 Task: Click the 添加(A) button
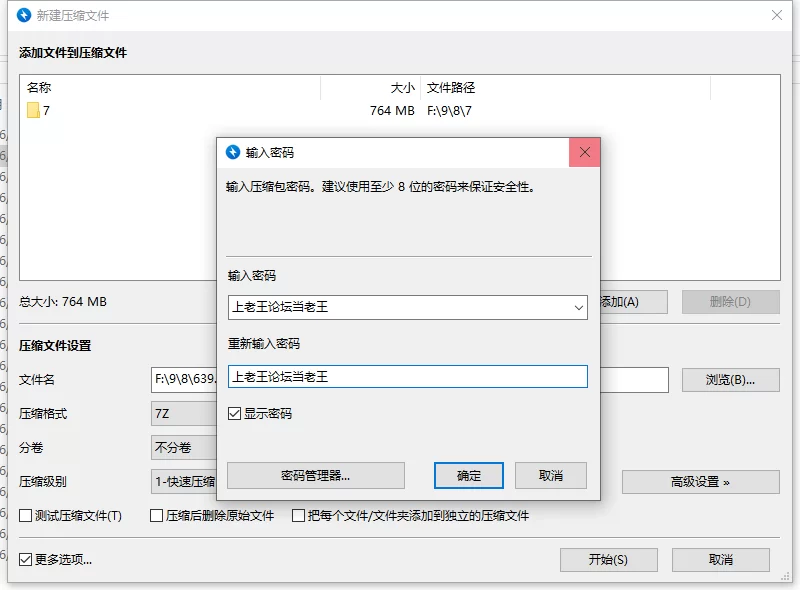(634, 302)
